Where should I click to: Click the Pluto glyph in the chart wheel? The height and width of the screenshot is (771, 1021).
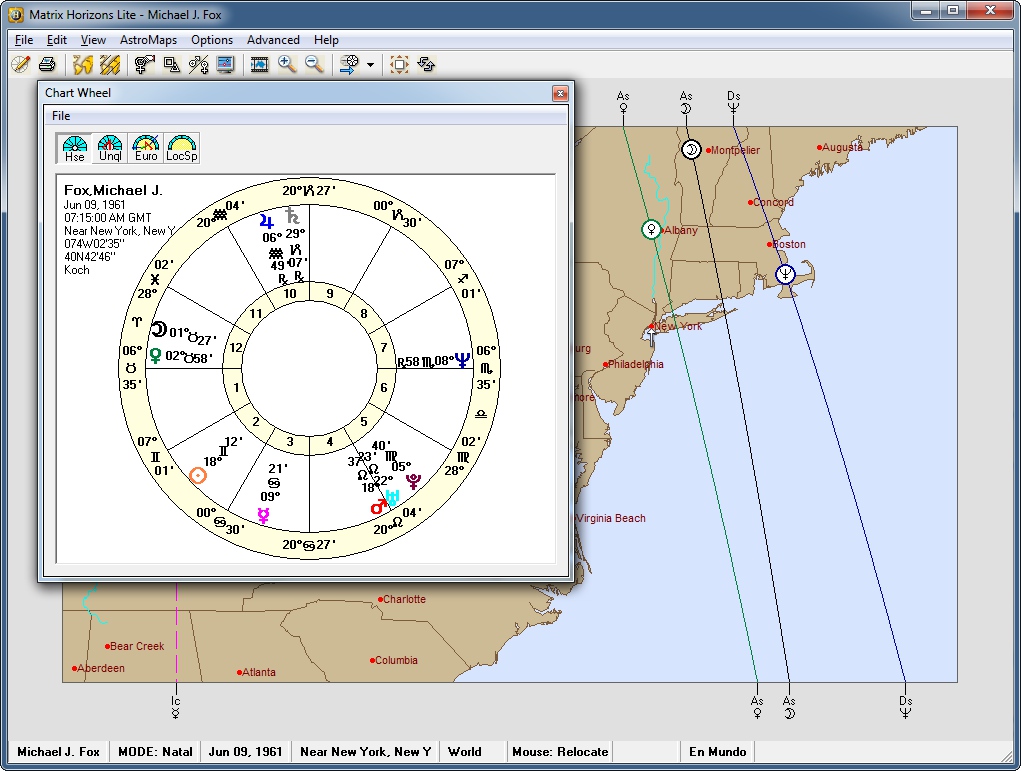tap(413, 481)
